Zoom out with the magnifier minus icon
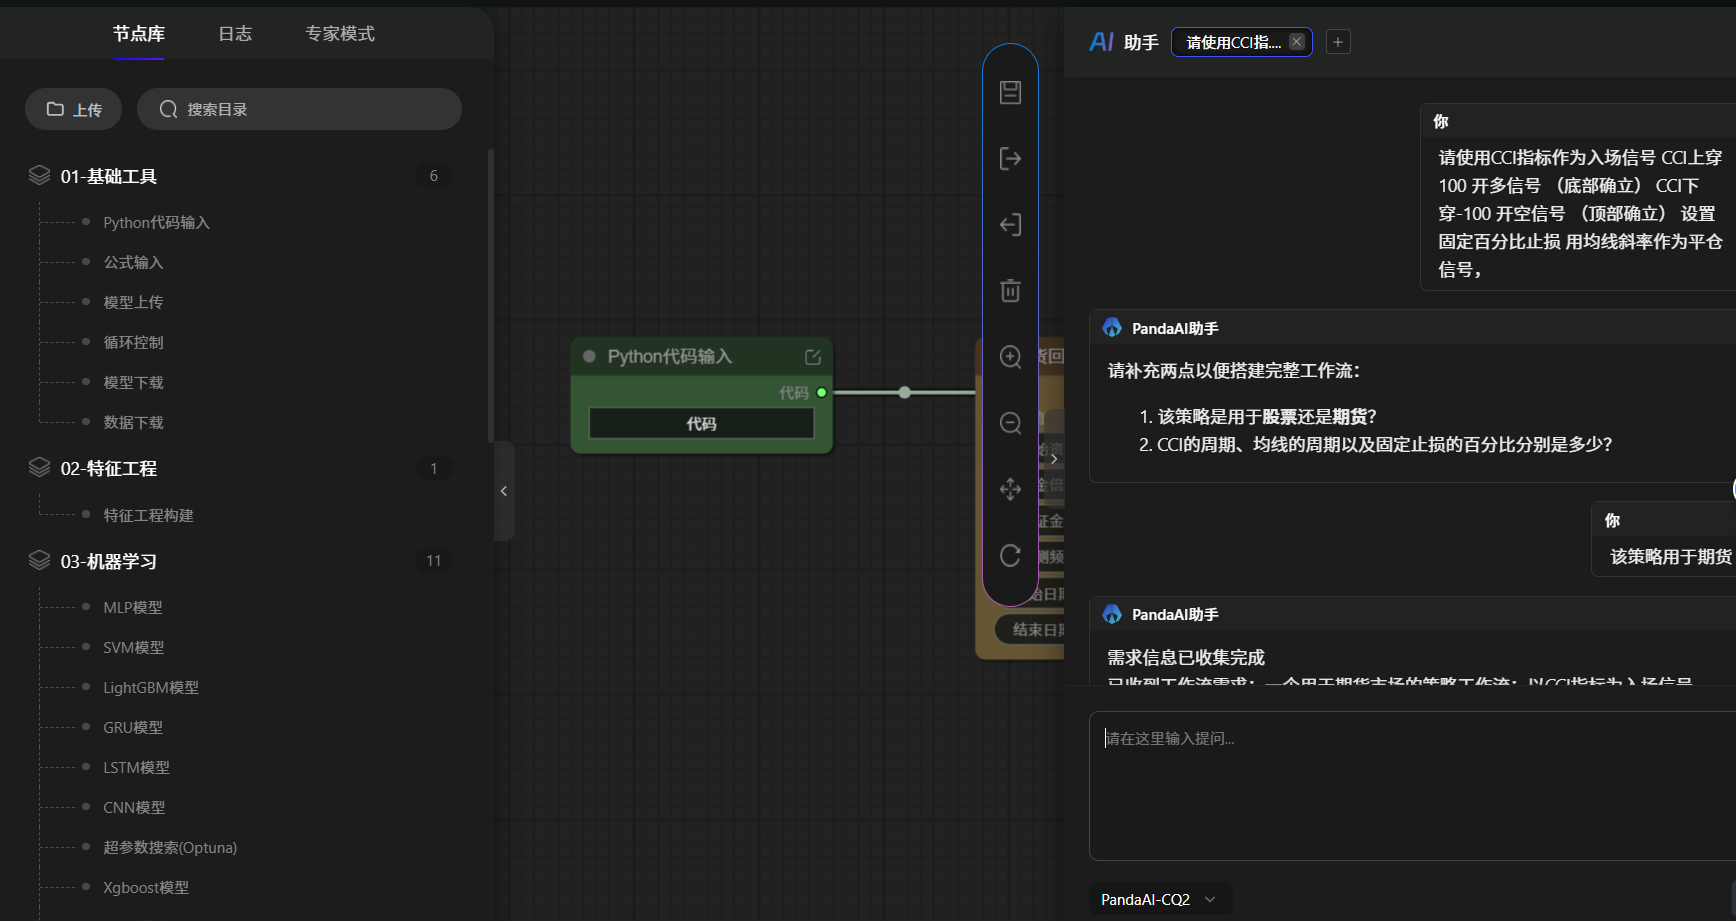The image size is (1736, 921). point(1010,423)
